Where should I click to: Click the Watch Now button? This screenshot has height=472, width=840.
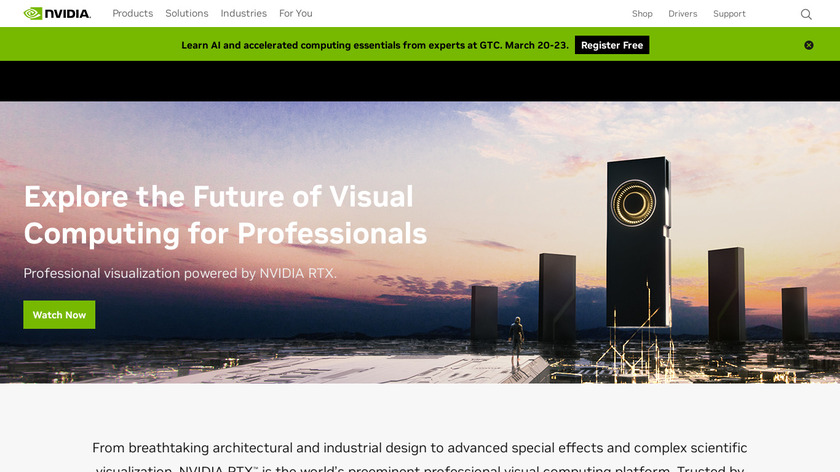[x=59, y=314]
